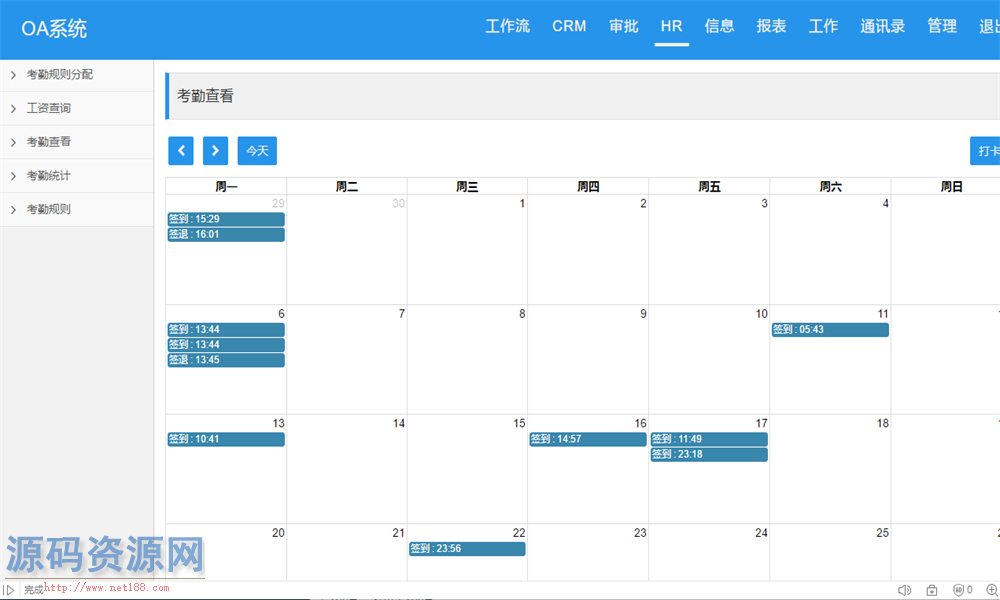Screen dimensions: 1000x600
Task: Click the 今天 button to jump to today
Action: [256, 150]
